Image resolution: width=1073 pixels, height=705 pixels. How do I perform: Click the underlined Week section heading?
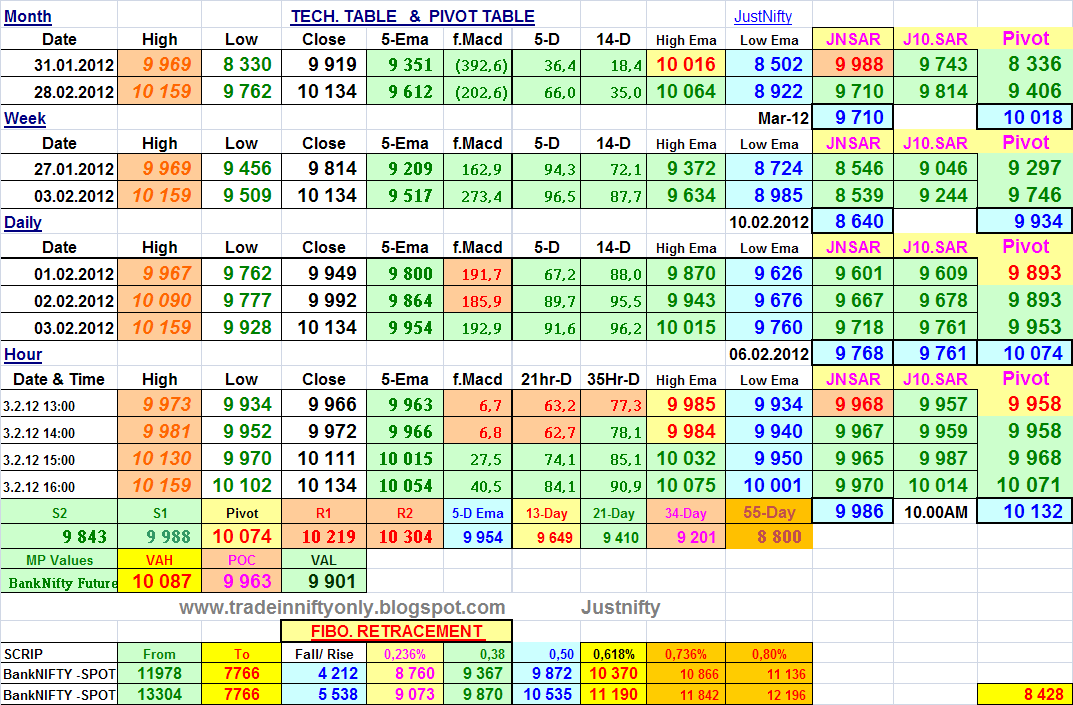25,118
